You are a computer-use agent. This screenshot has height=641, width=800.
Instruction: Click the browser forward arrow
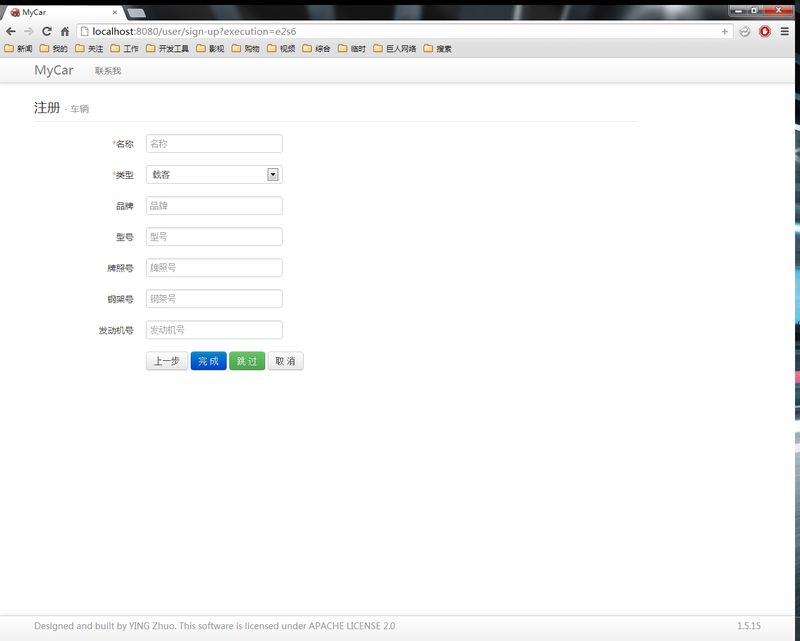click(29, 32)
